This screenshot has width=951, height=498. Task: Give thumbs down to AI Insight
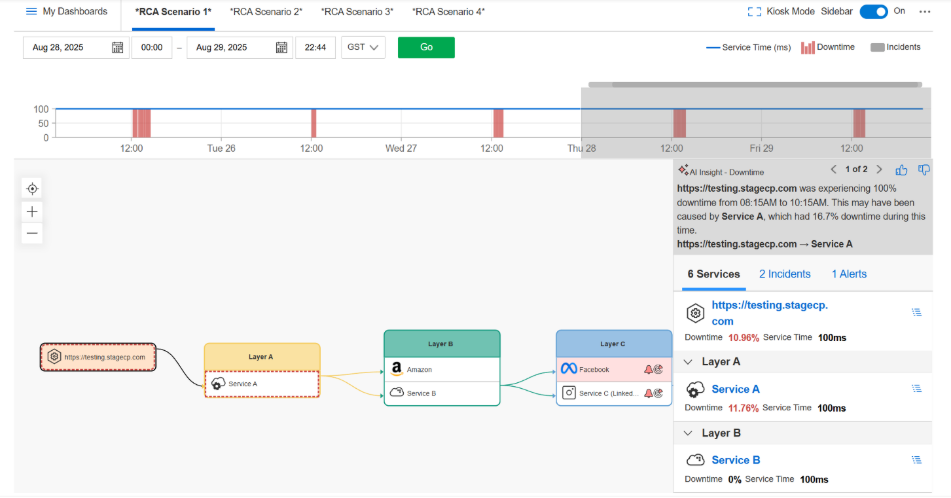(x=924, y=170)
